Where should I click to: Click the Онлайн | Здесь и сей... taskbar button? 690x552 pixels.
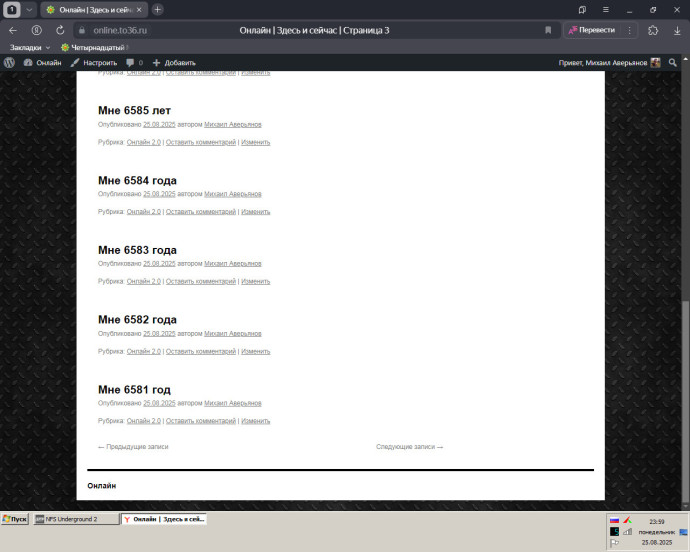(x=164, y=519)
